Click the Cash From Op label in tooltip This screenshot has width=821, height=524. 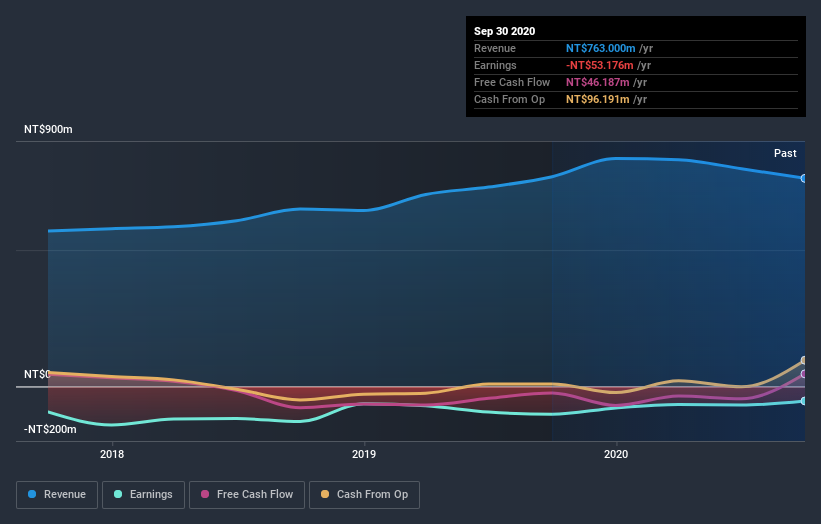tap(509, 99)
